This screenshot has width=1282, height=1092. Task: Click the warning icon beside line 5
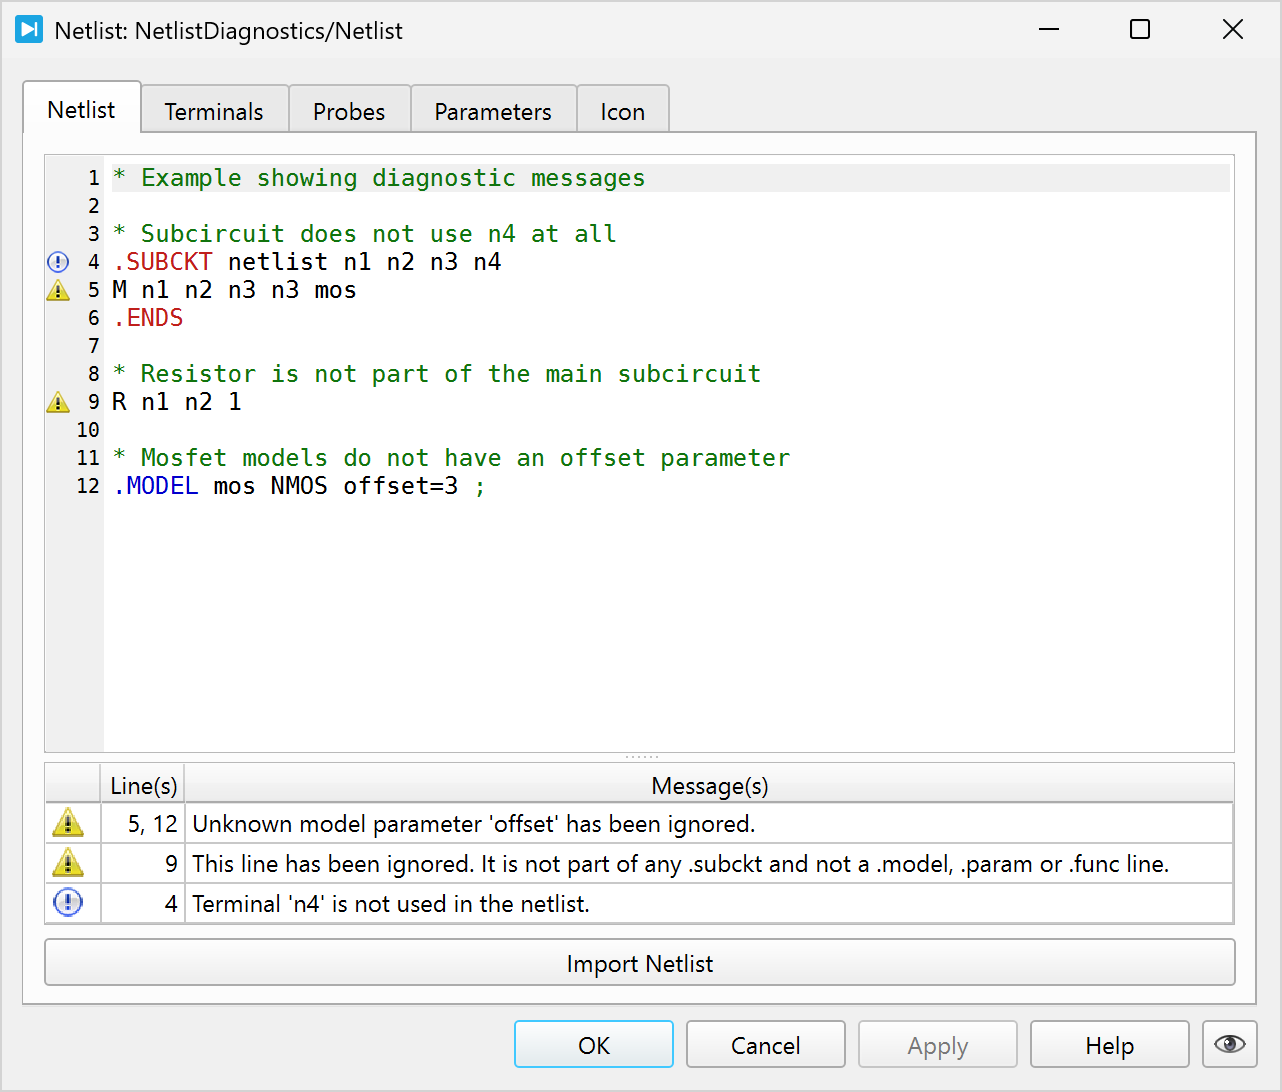[58, 290]
